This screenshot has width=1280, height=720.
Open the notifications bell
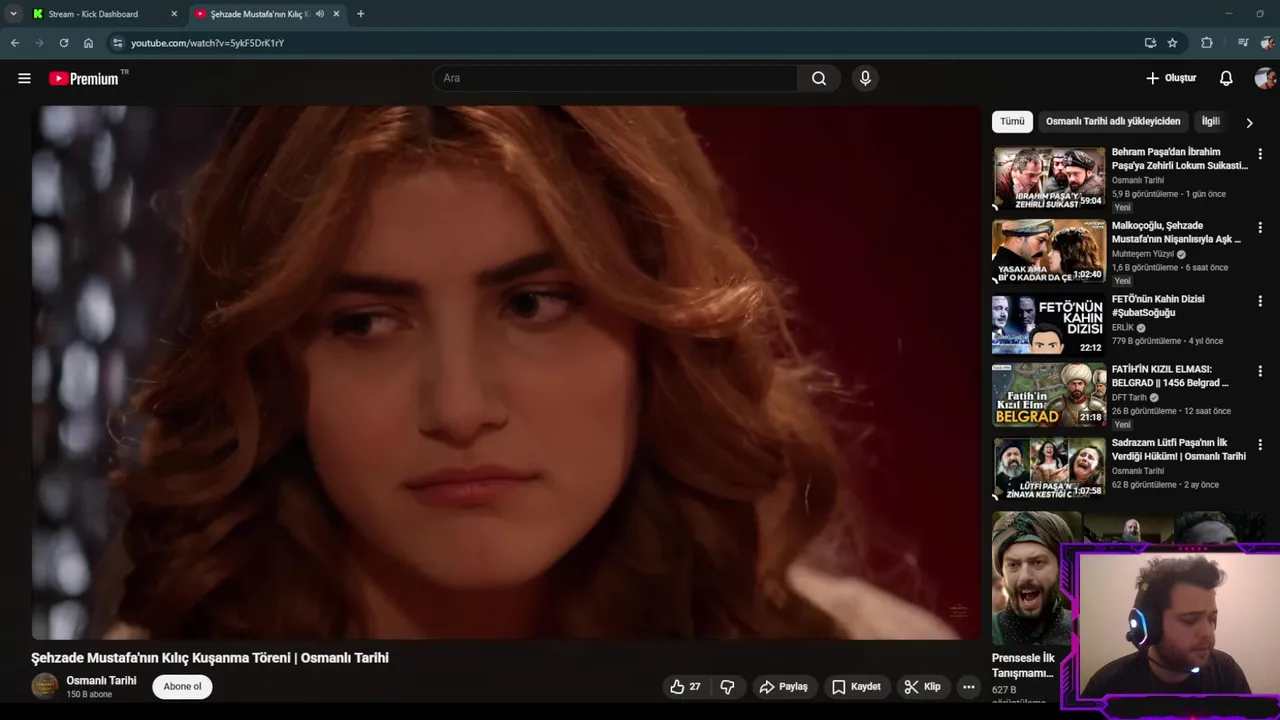[x=1226, y=78]
